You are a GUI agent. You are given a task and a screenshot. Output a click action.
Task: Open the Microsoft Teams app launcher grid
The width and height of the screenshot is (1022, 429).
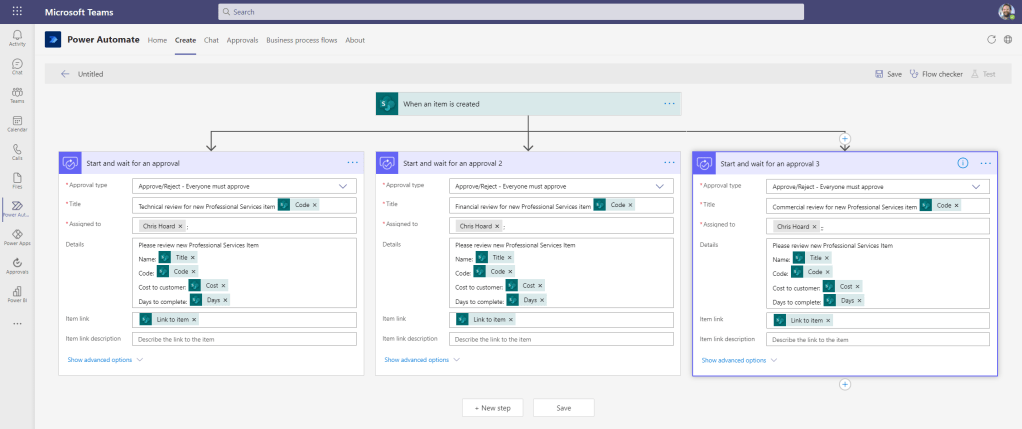(x=17, y=11)
